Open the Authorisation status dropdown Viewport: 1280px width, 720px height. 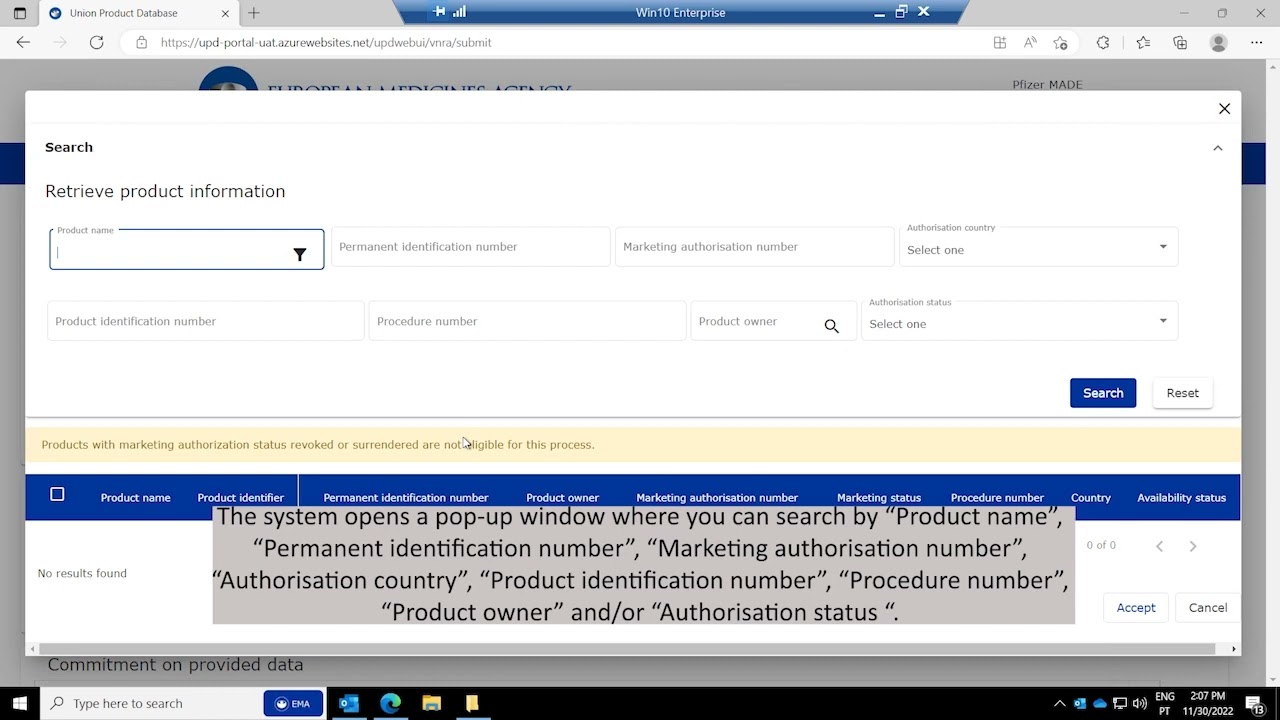coord(1020,321)
